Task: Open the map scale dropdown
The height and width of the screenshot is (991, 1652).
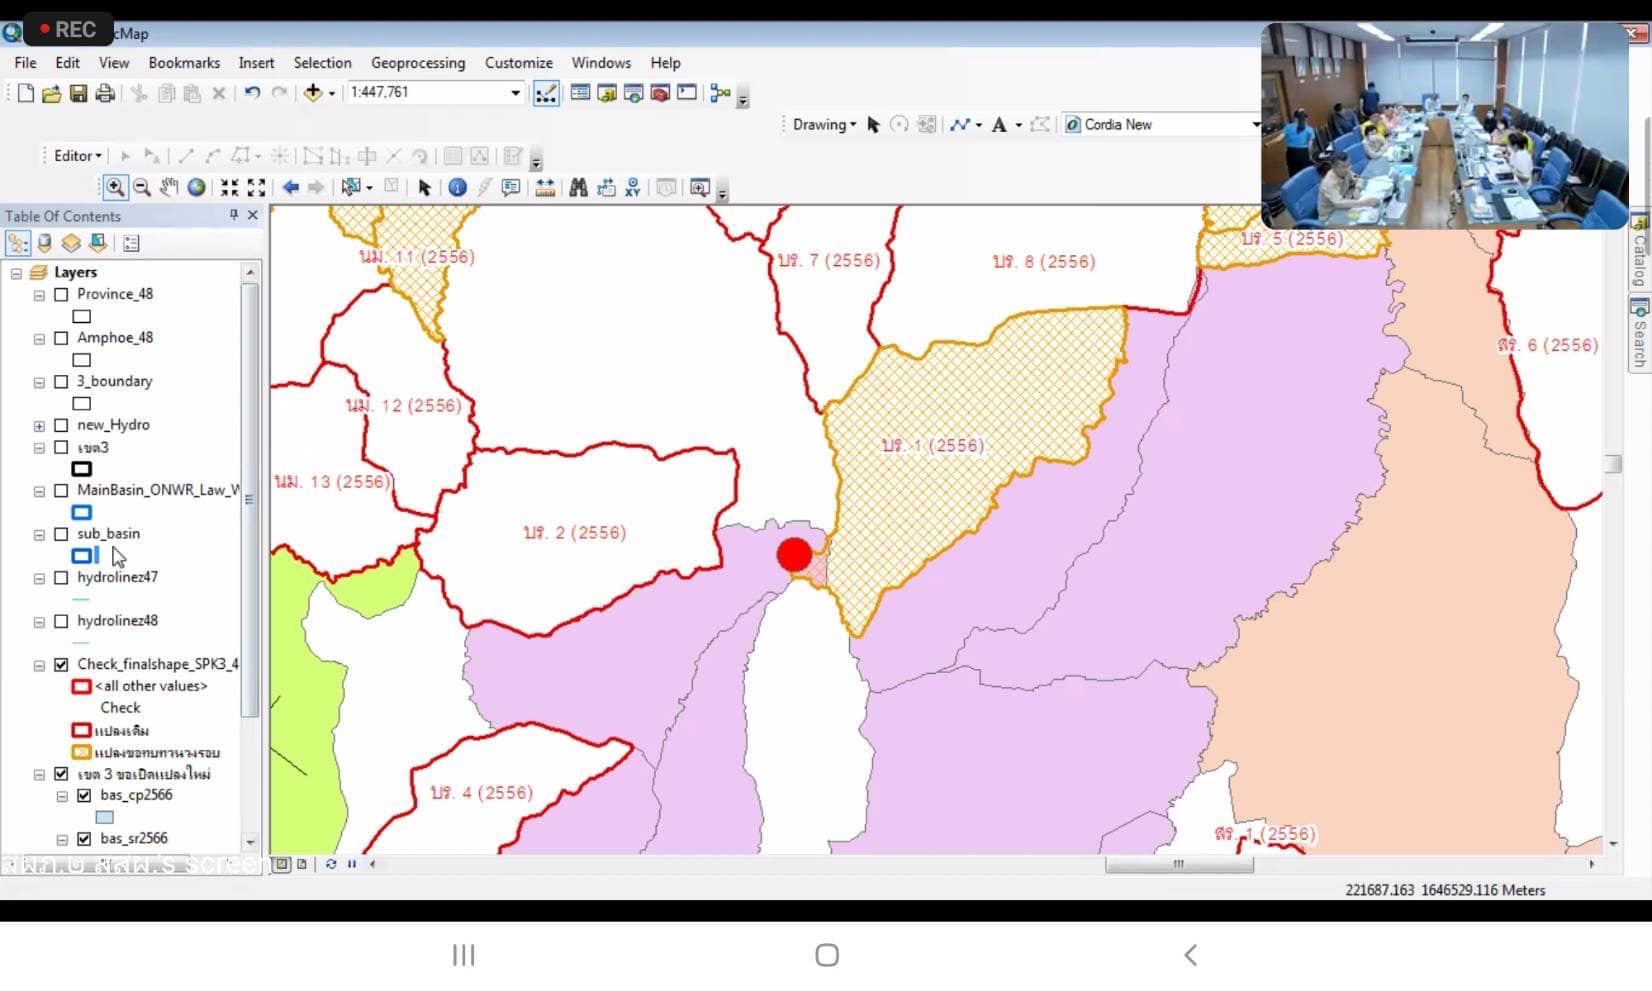Action: 515,93
